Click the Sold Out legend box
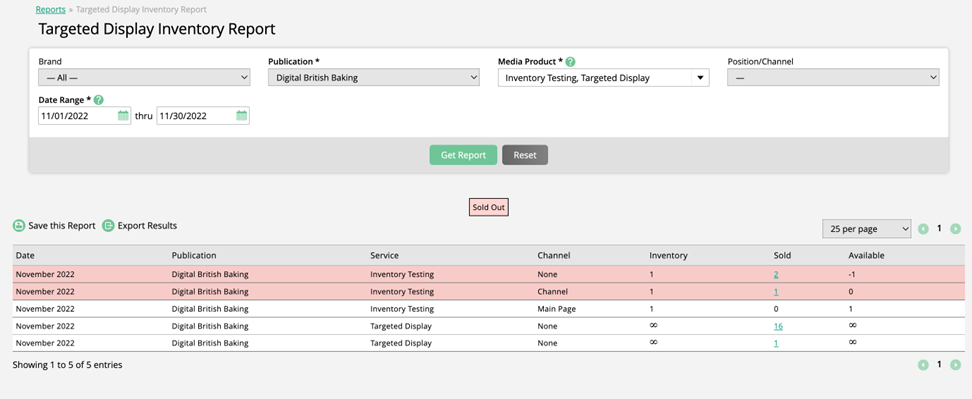The image size is (972, 399). [488, 208]
